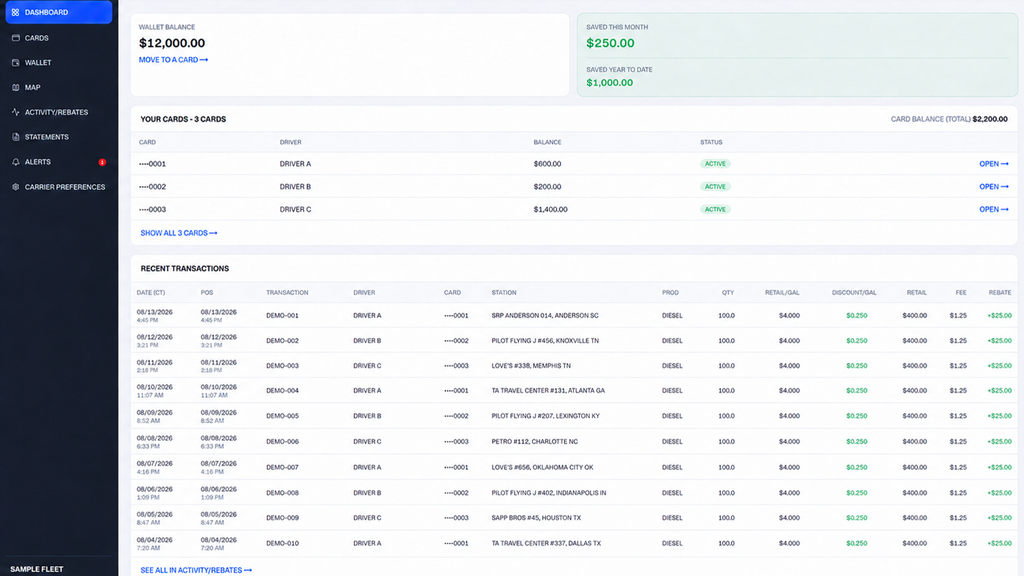Click Show All 3 Cards link
1024x576 pixels.
click(x=178, y=233)
